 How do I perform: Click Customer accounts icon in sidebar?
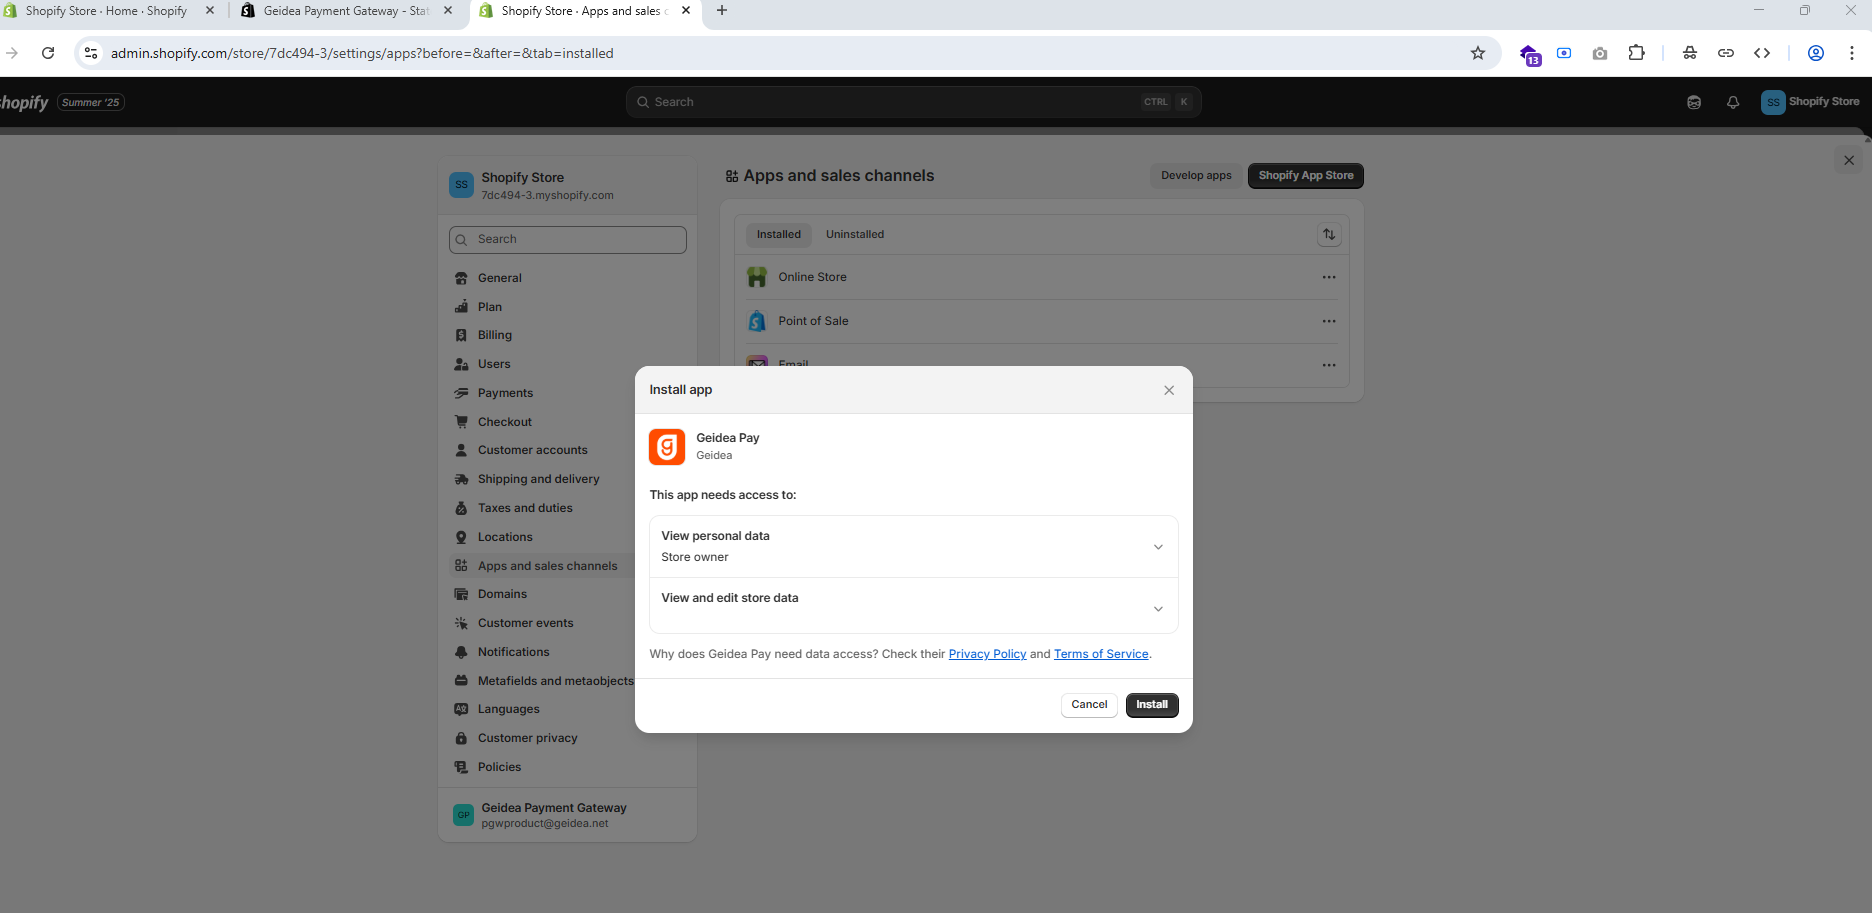pos(461,451)
